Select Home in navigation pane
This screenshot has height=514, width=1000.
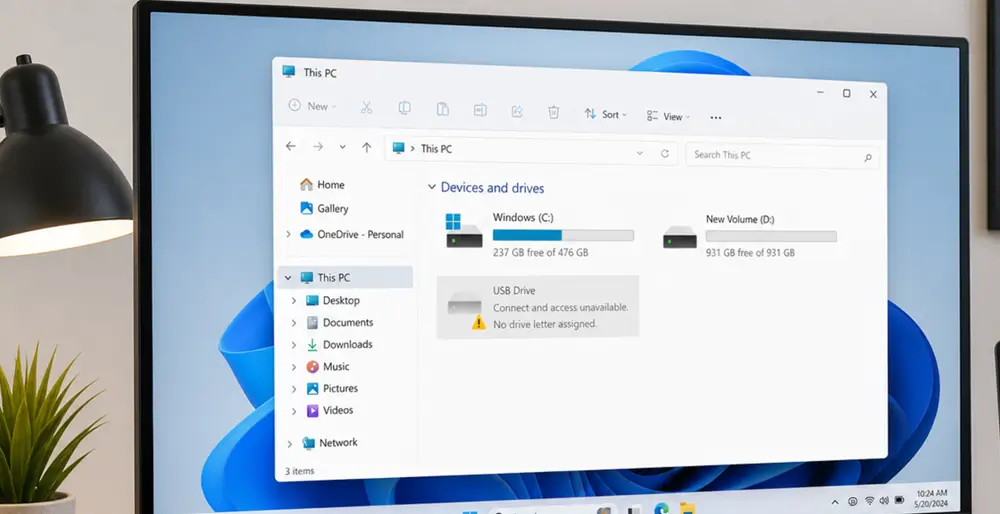tap(323, 184)
